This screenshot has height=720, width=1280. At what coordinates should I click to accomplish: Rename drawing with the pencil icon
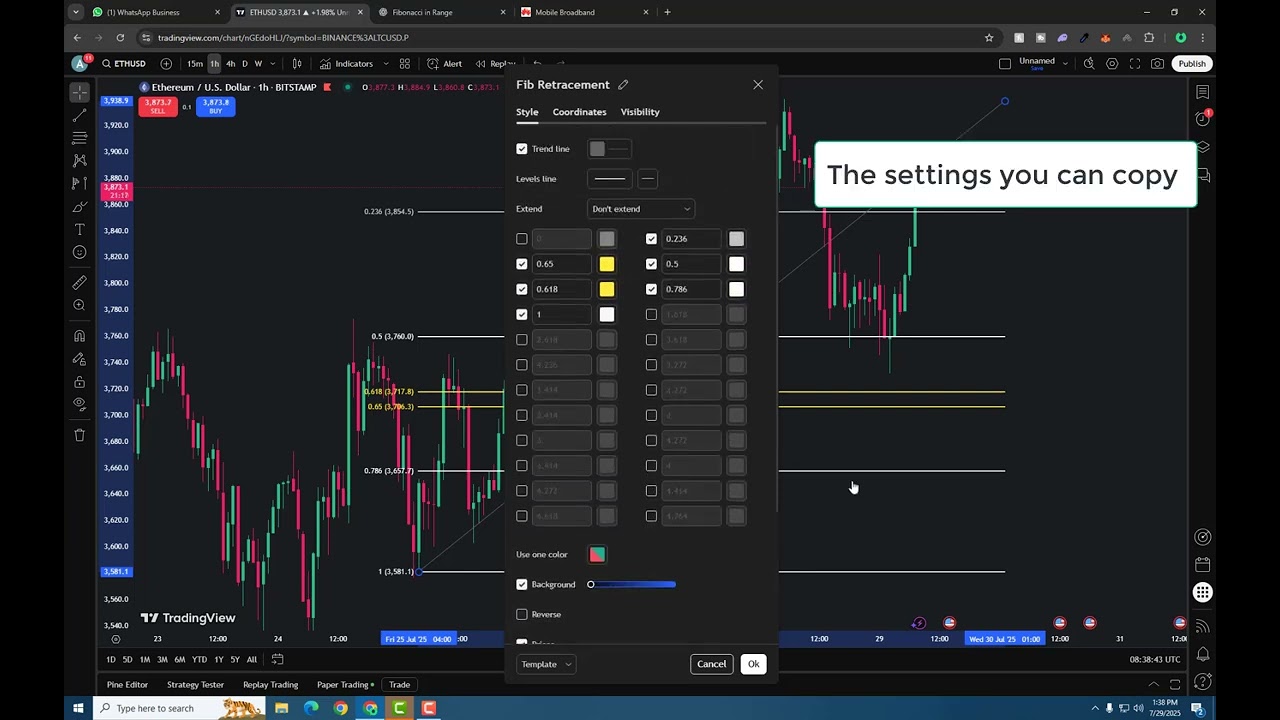623,85
